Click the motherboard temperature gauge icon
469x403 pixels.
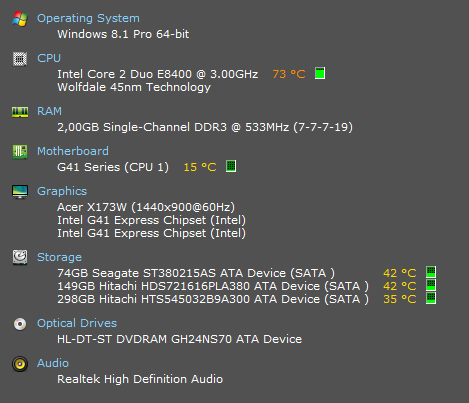tap(231, 166)
